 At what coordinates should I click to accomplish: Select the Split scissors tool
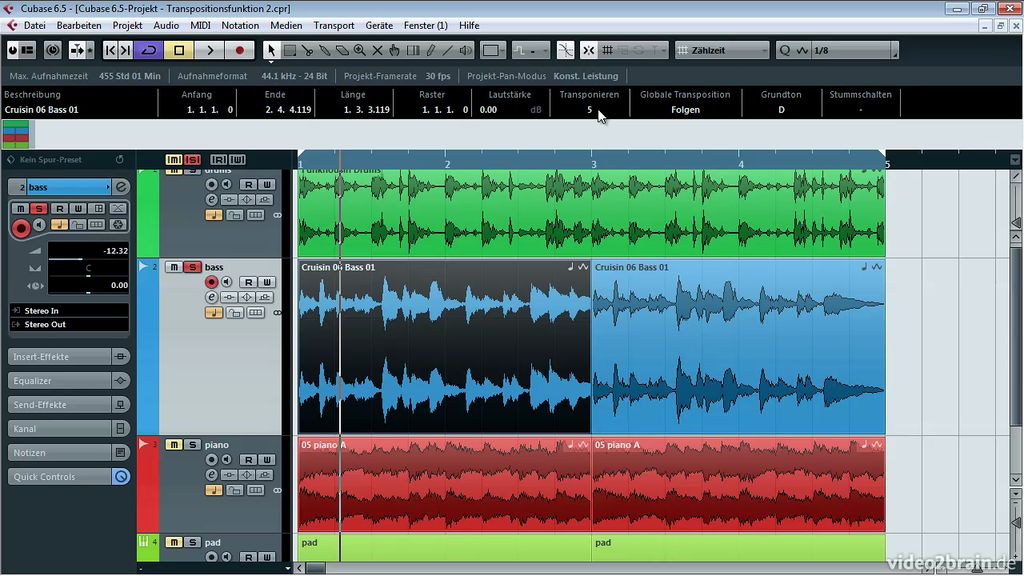[307, 50]
